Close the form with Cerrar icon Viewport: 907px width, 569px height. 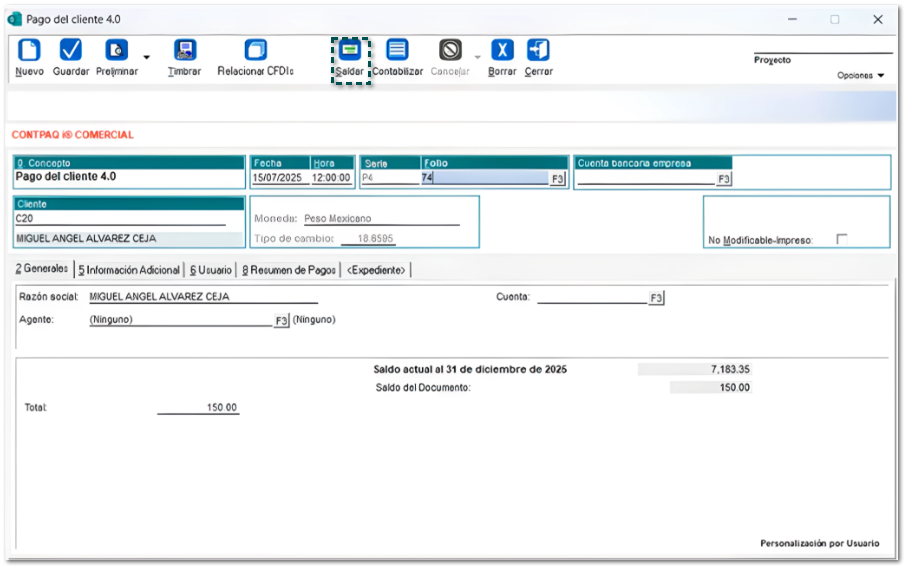538,51
